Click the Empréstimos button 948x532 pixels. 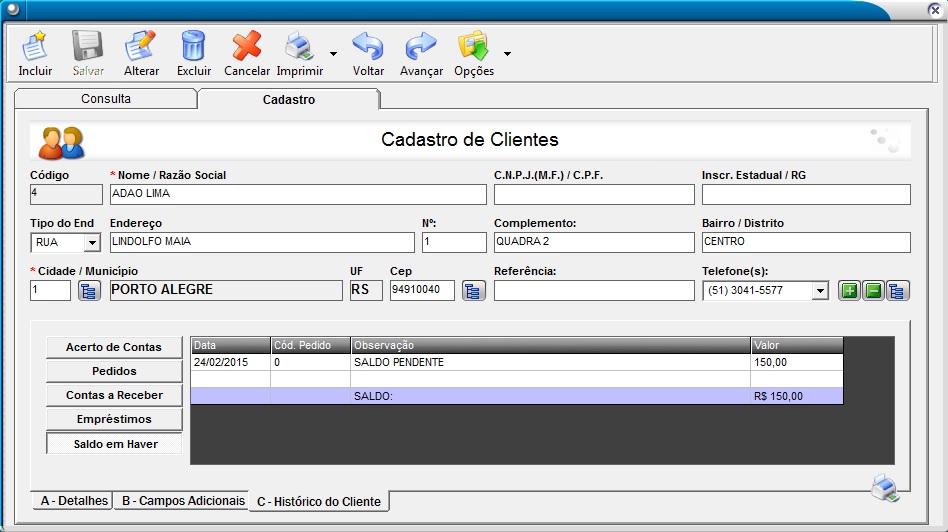(x=114, y=419)
